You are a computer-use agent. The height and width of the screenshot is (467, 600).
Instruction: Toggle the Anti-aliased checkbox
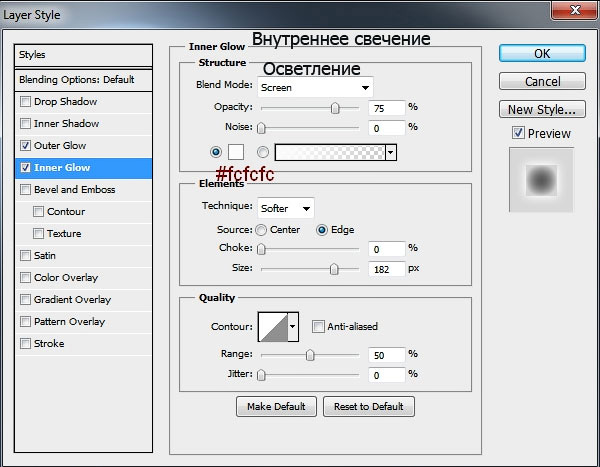pyautogui.click(x=318, y=327)
